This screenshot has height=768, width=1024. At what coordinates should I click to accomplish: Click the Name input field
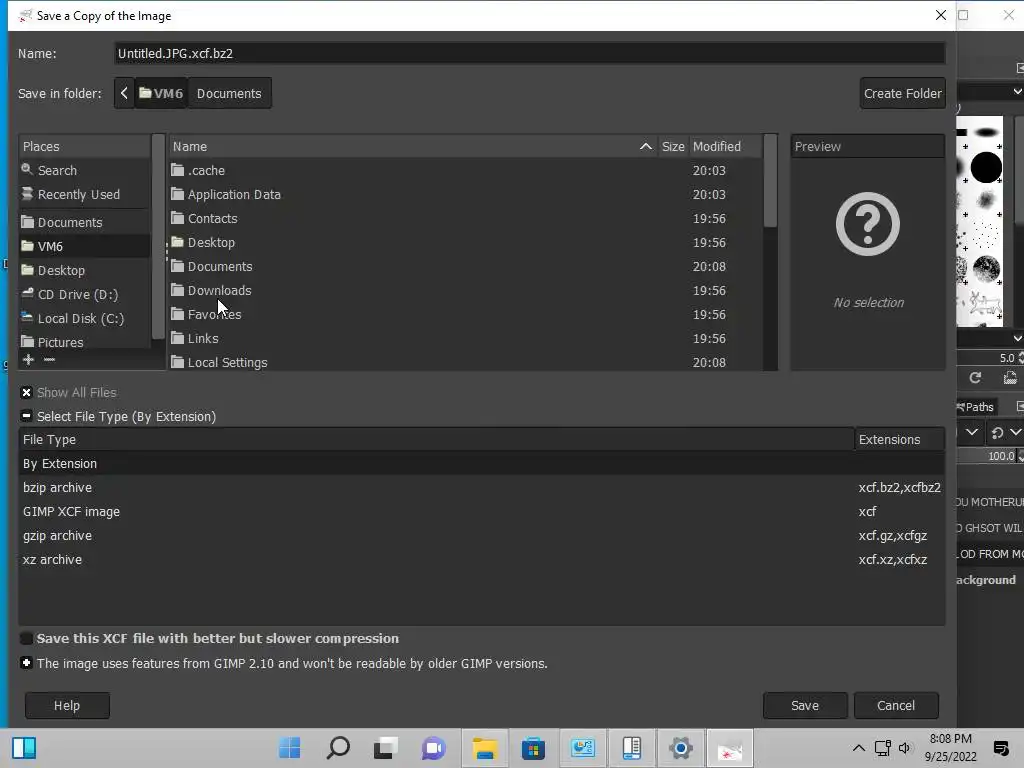530,54
